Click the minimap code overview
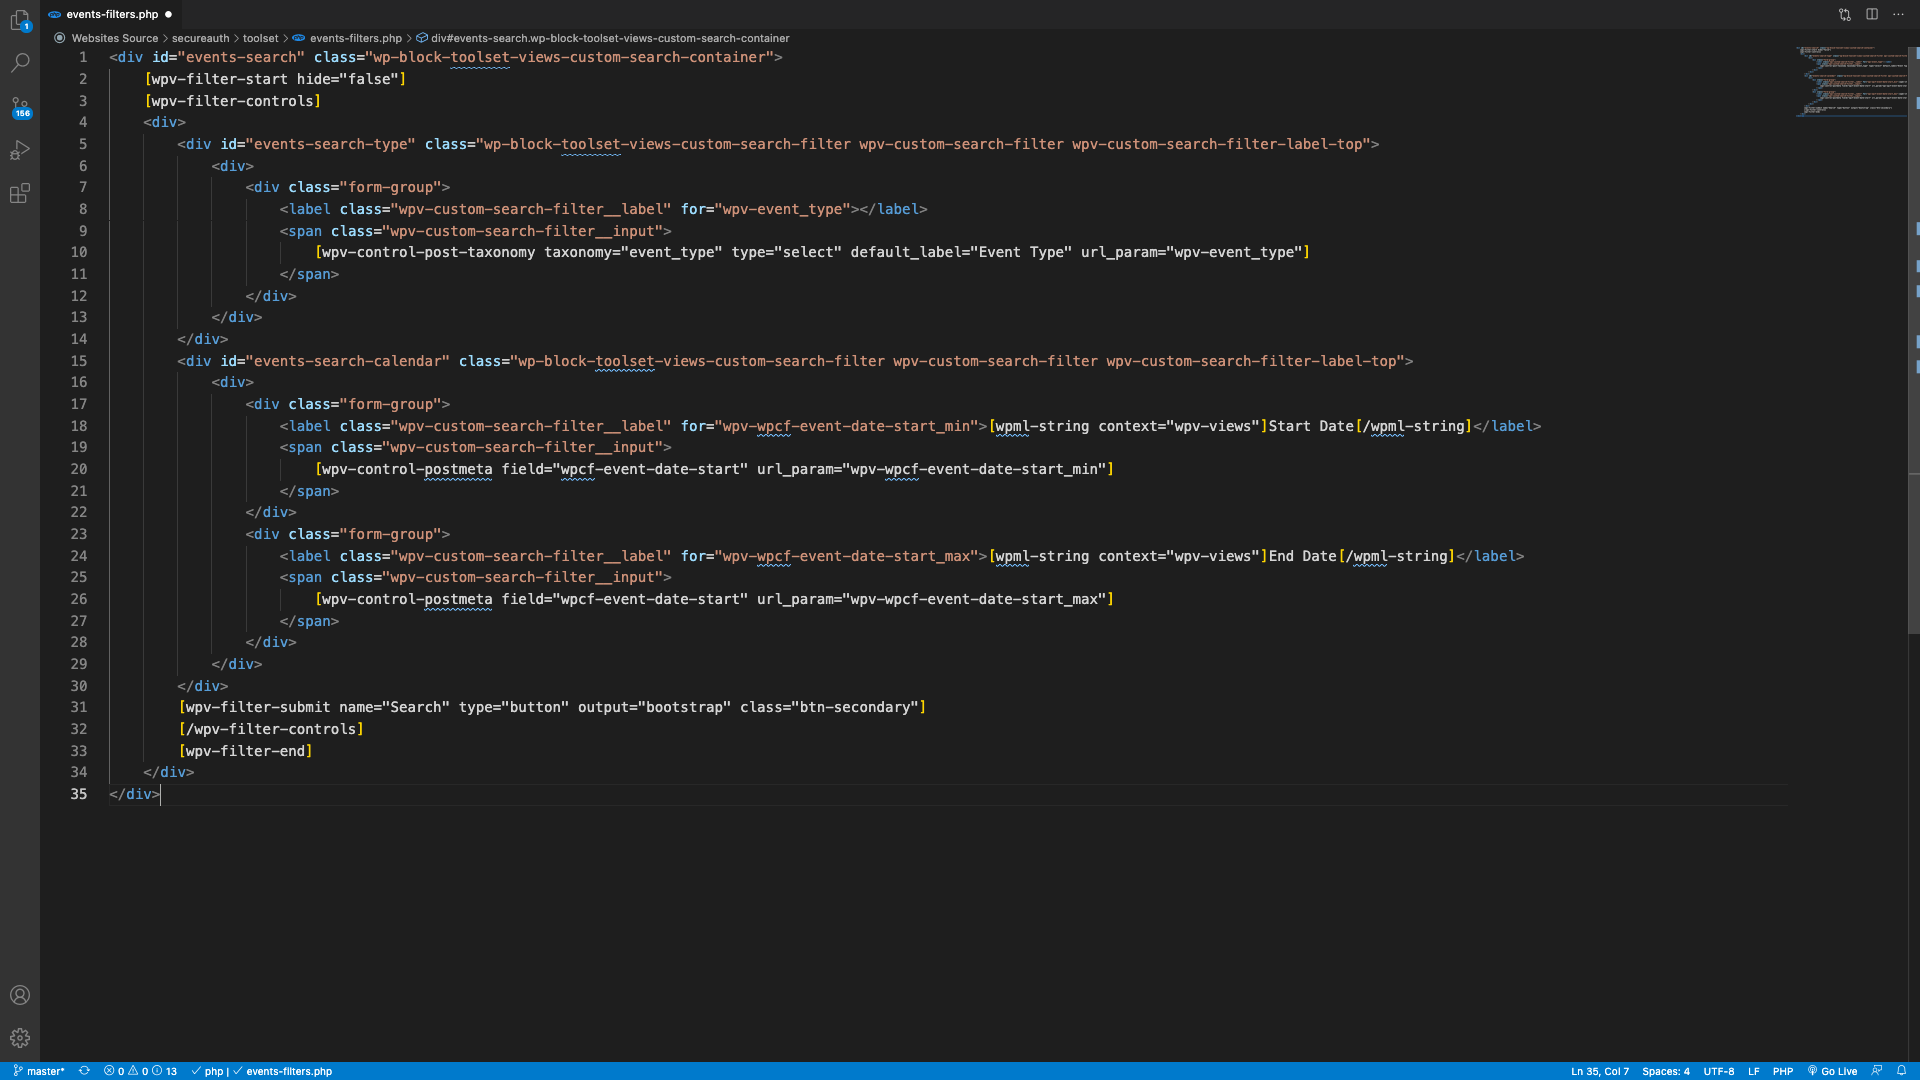The width and height of the screenshot is (1920, 1080). coord(1851,82)
